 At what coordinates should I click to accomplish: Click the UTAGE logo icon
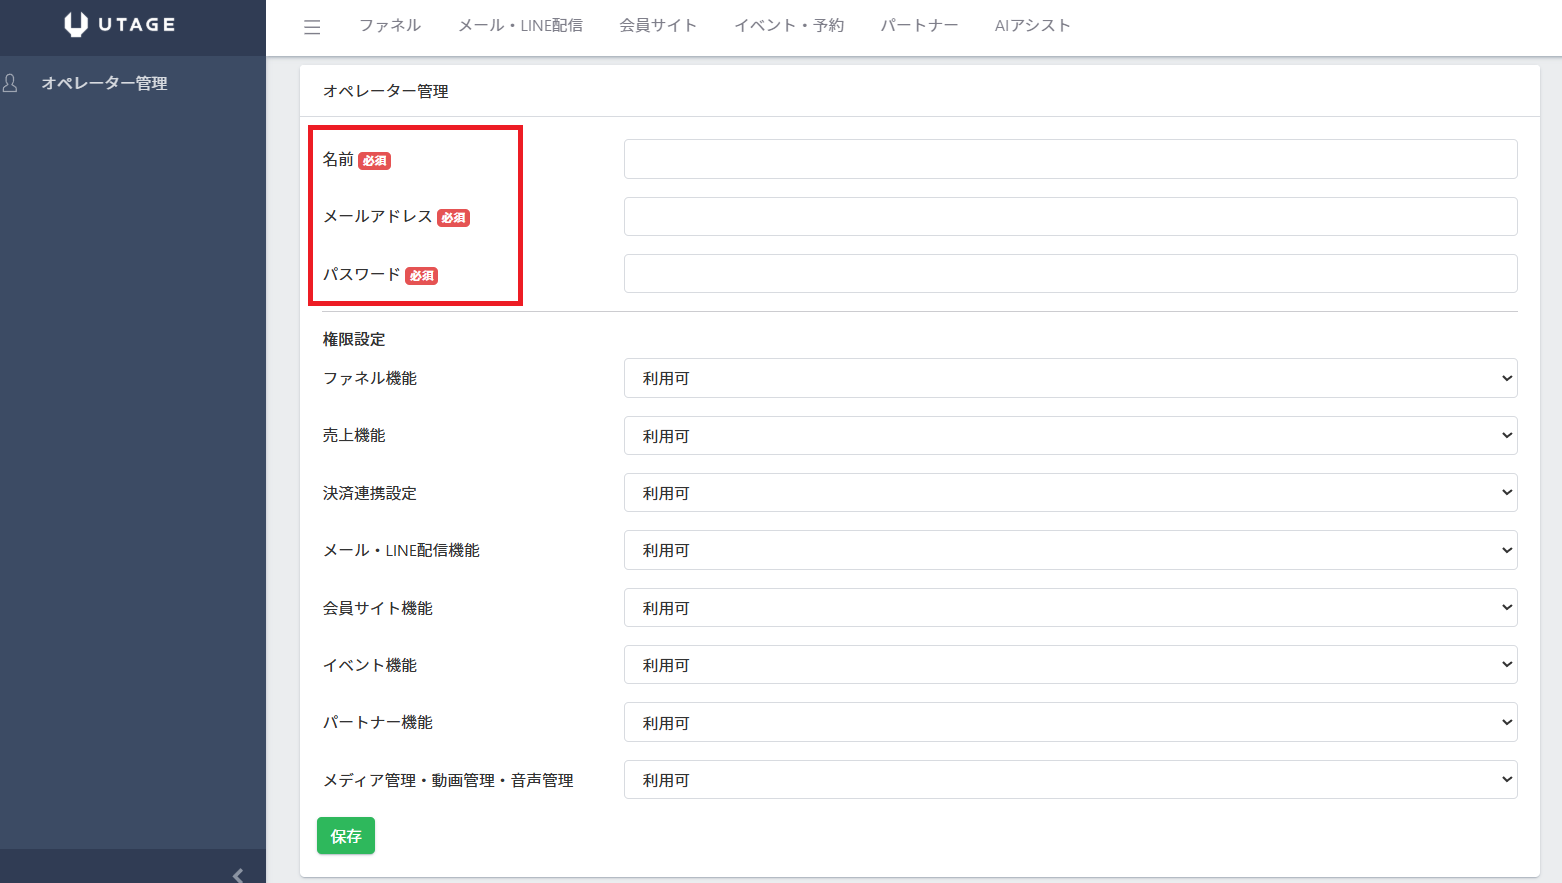(76, 25)
